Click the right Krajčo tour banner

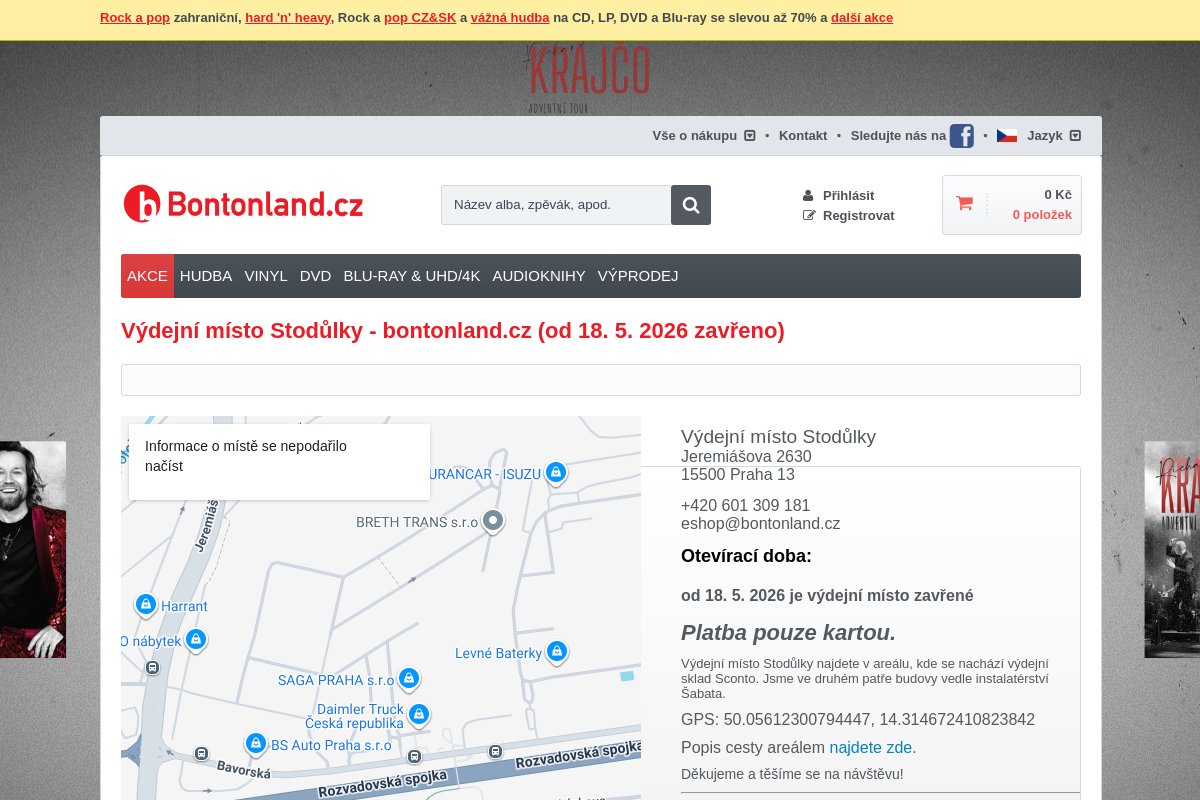(x=1172, y=549)
